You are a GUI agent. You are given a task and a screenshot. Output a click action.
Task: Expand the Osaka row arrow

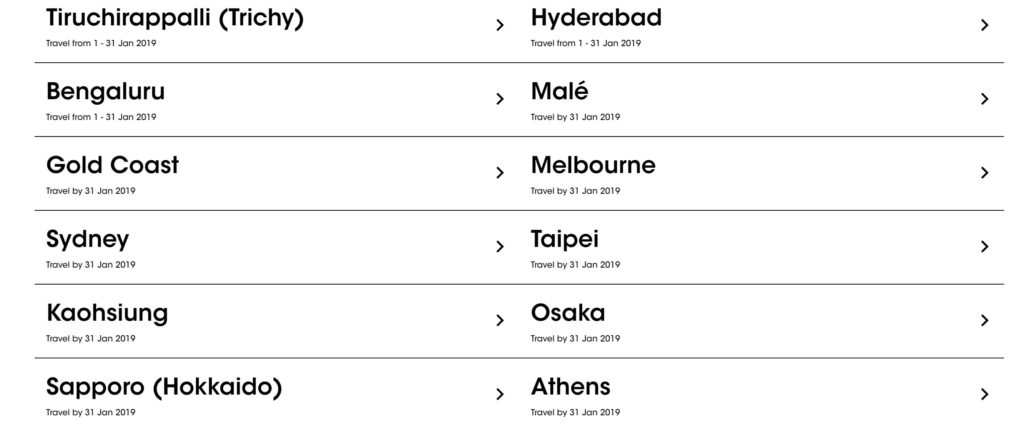pyautogui.click(x=984, y=321)
